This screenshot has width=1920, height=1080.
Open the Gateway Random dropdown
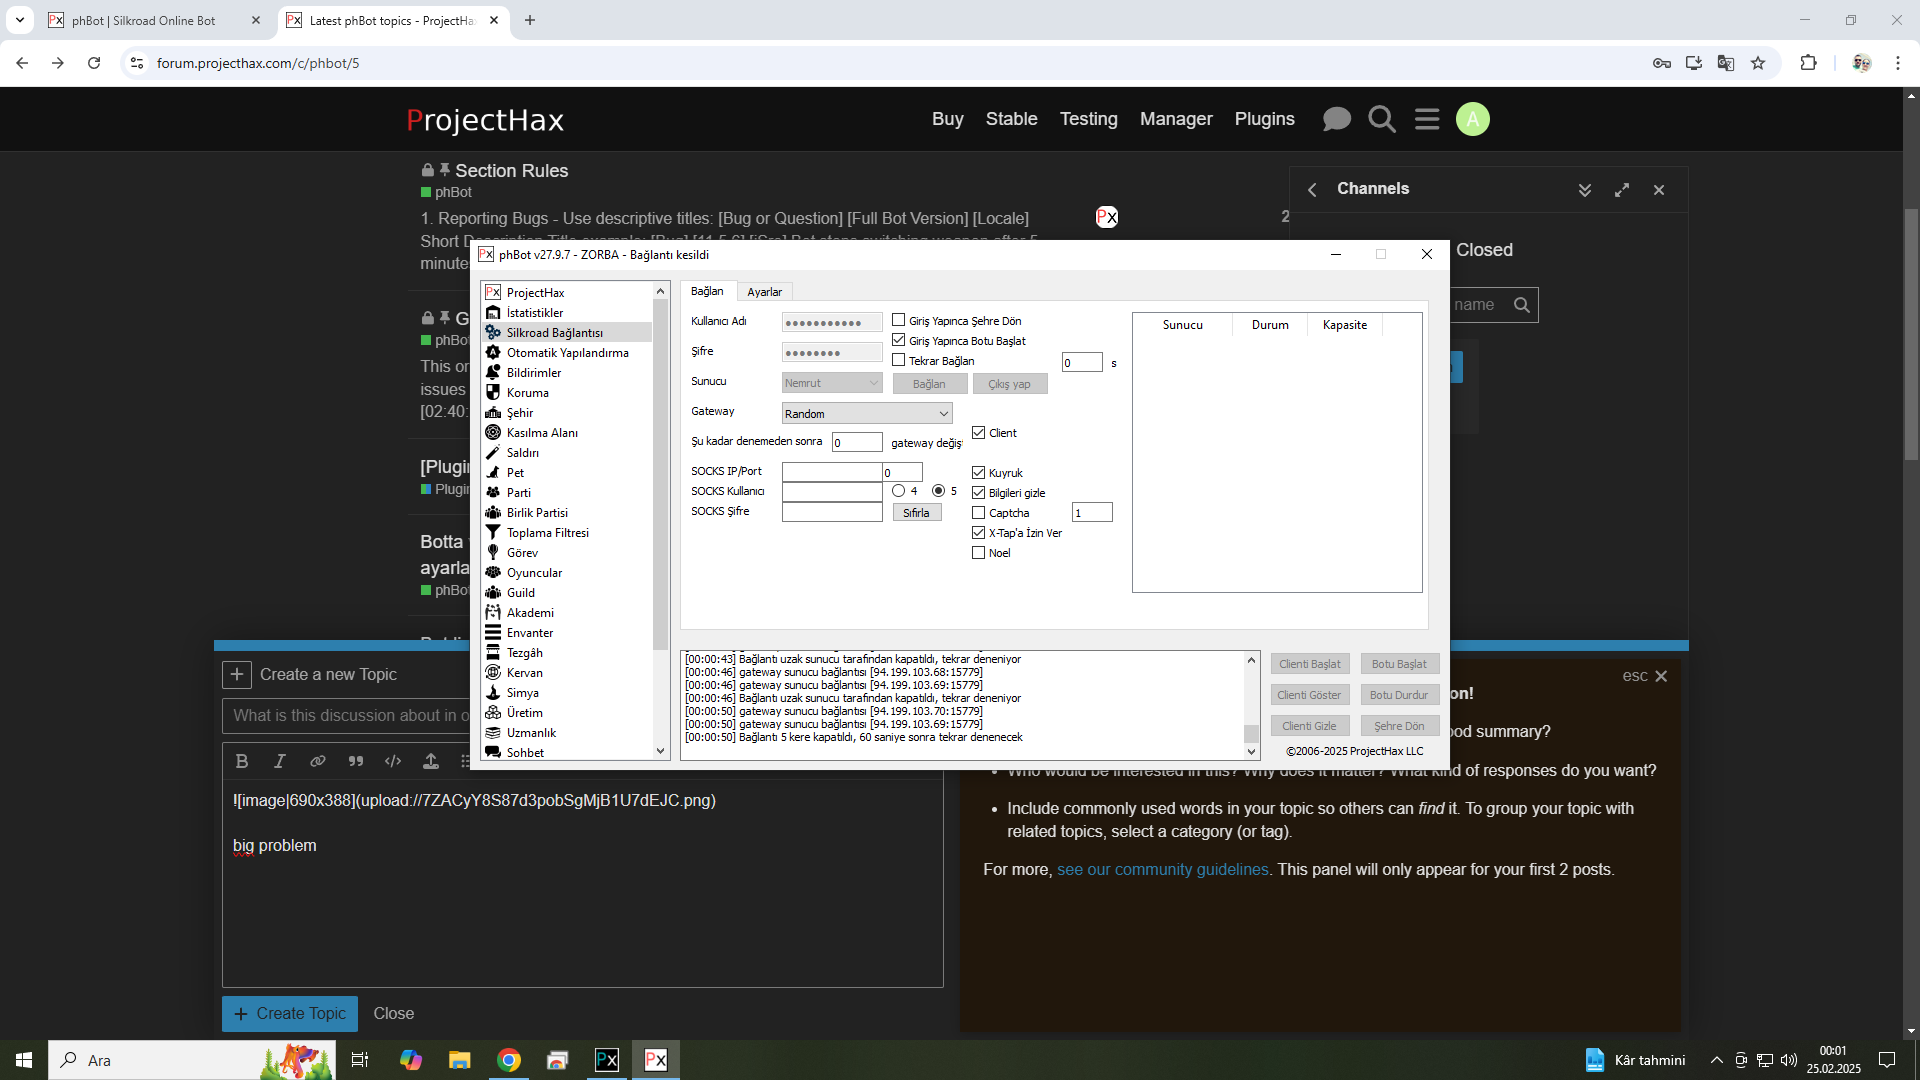866,413
